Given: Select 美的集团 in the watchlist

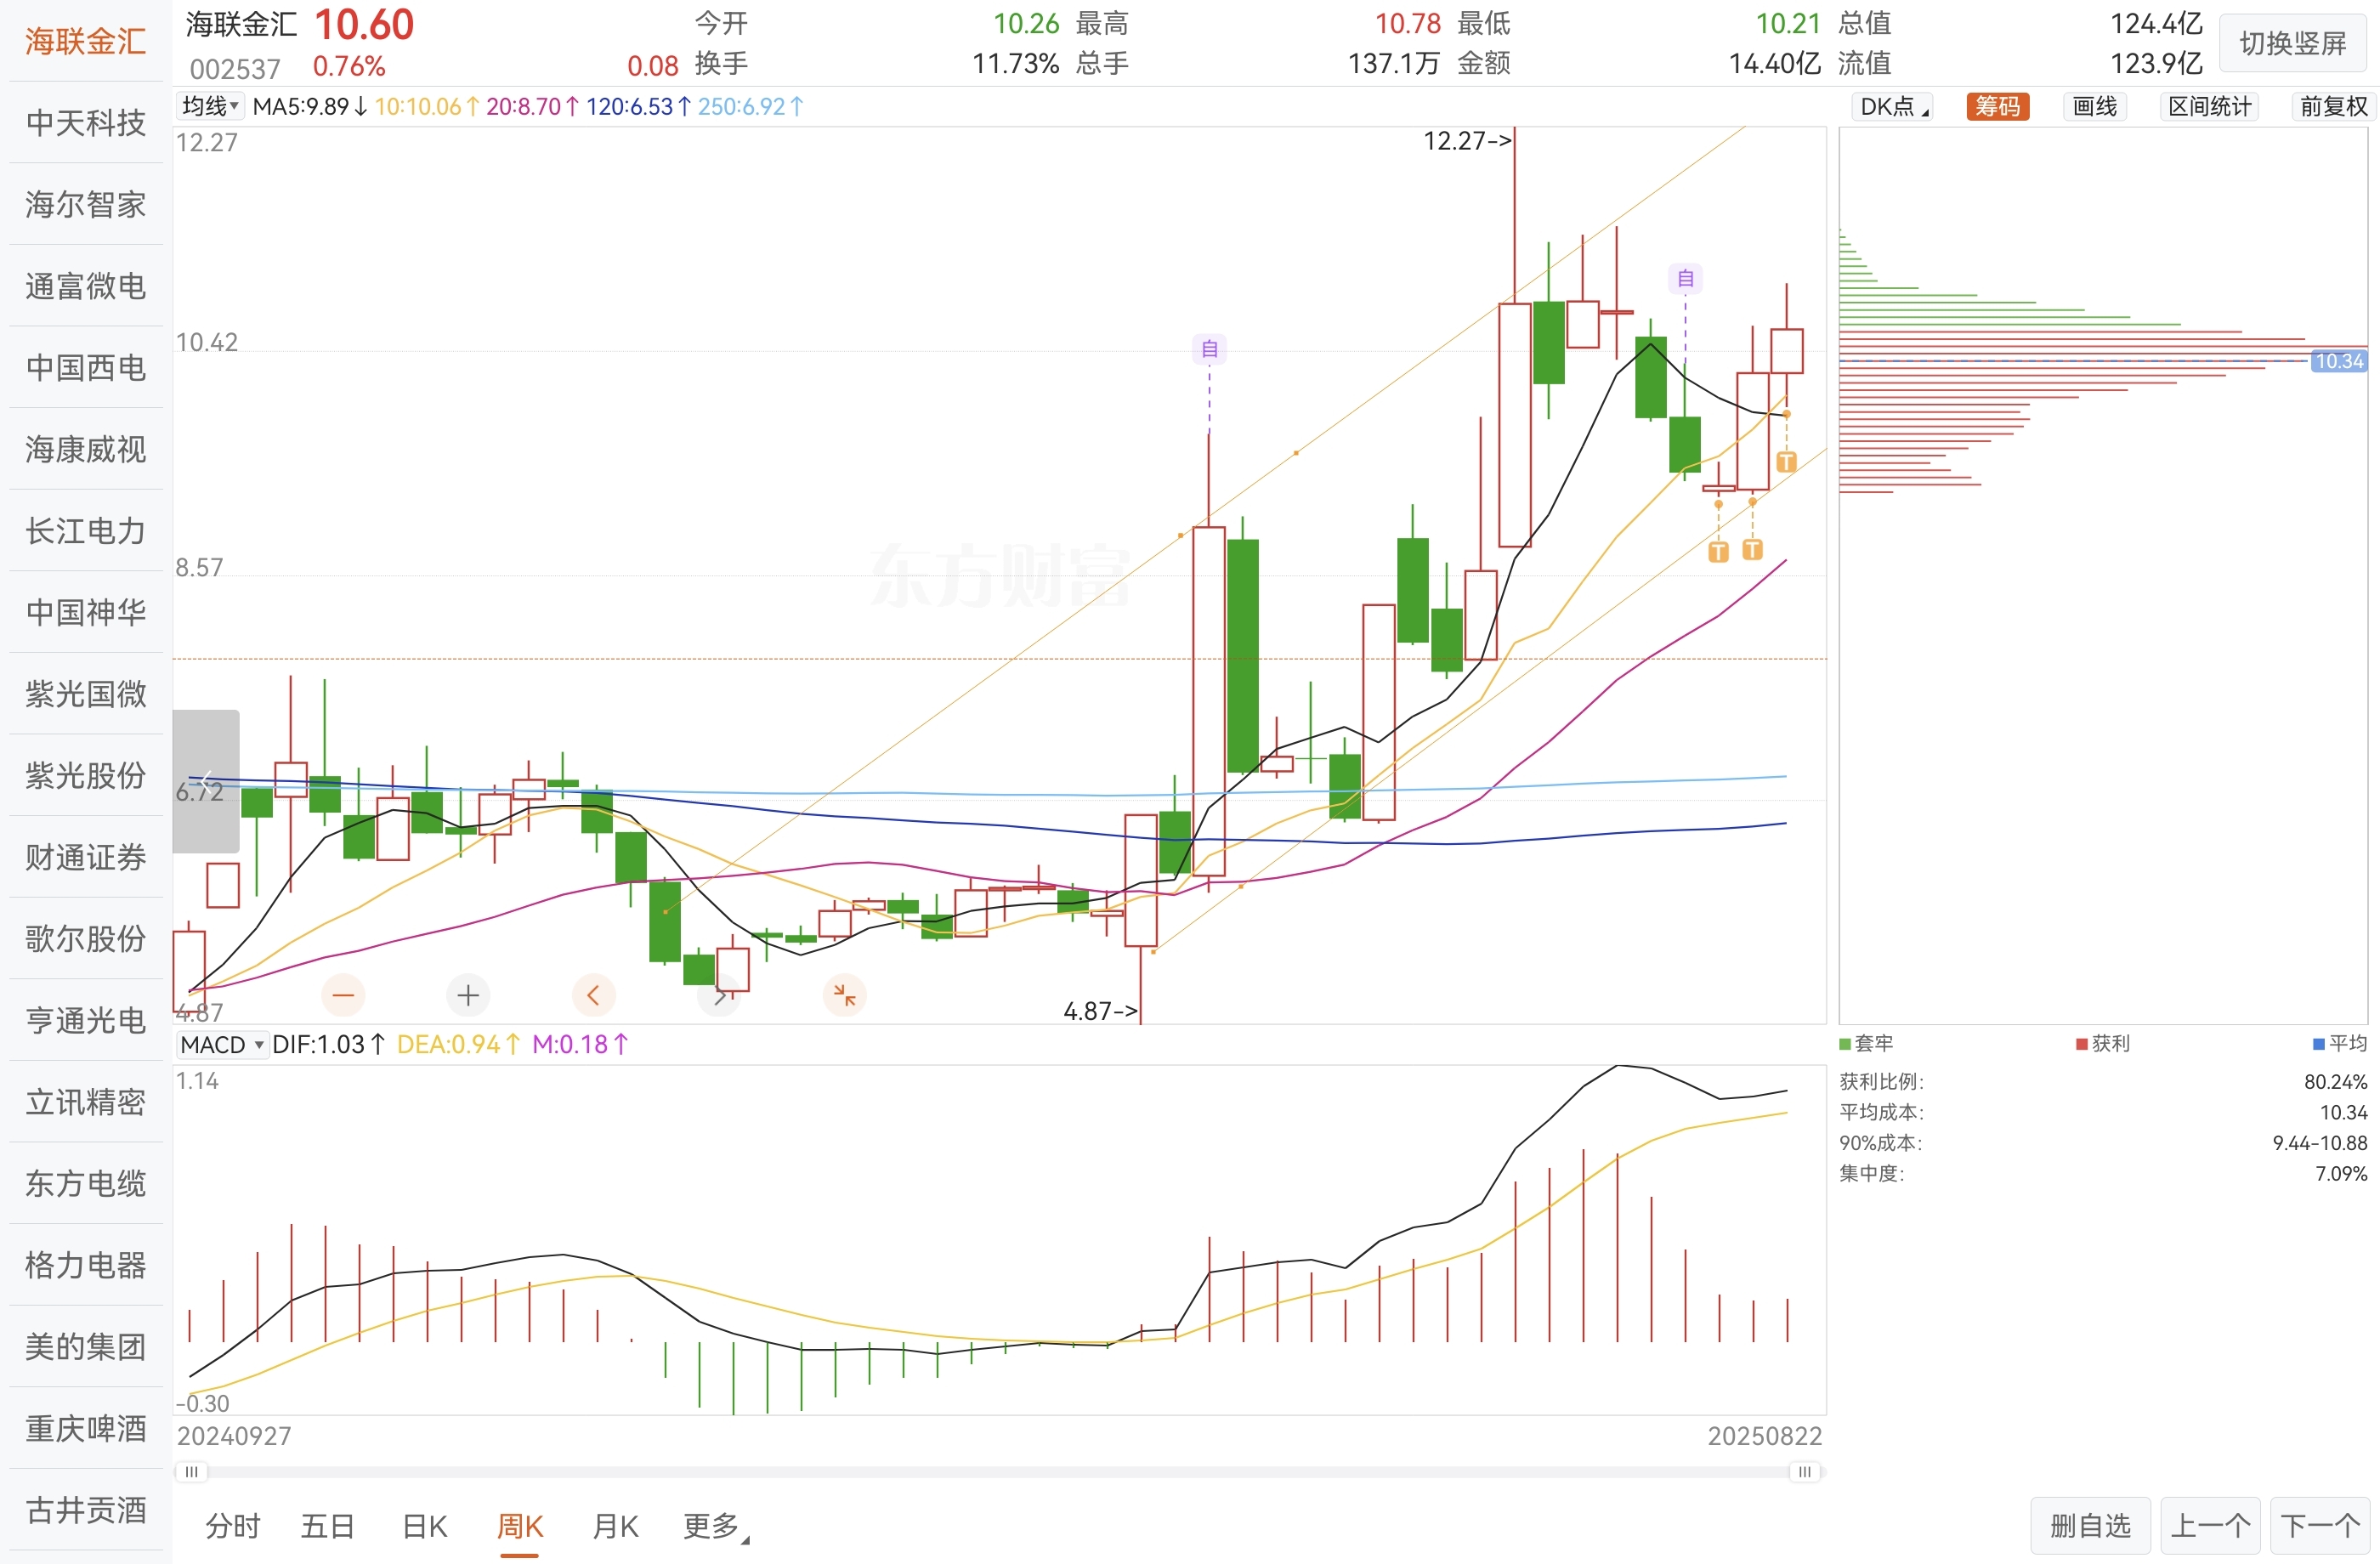Looking at the screenshot, I should (x=86, y=1346).
